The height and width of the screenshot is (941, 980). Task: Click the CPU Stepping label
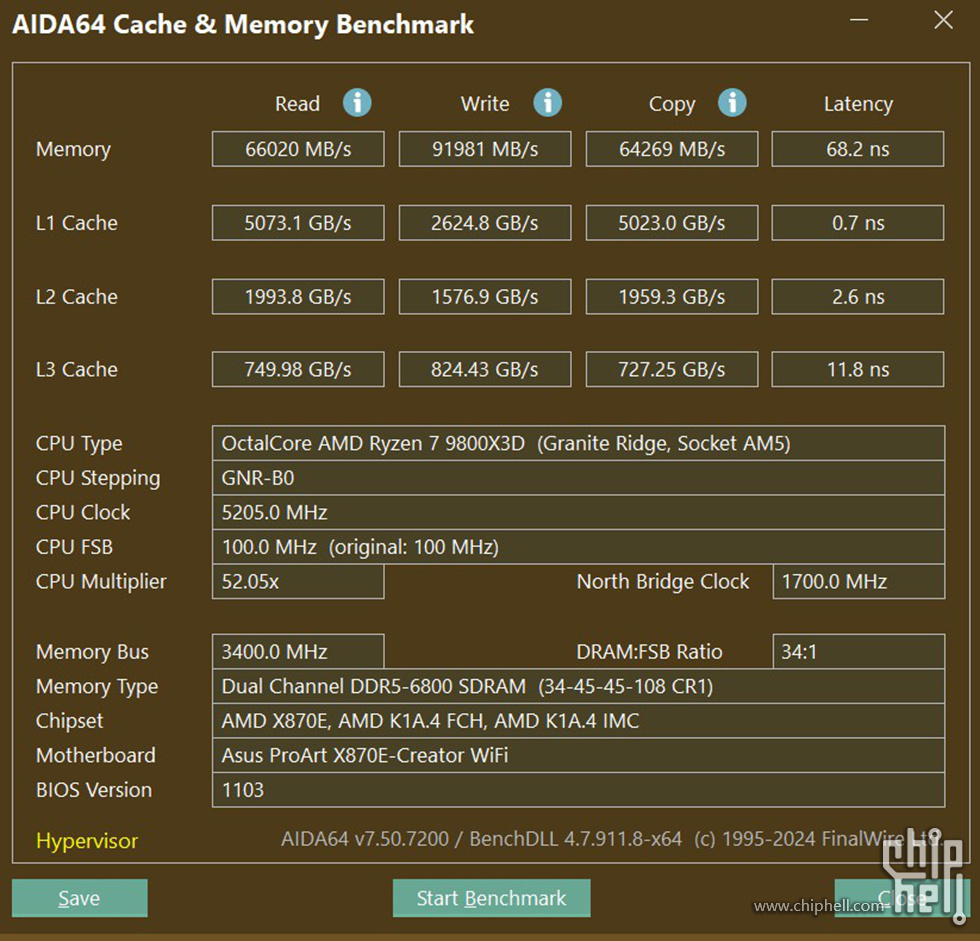[x=98, y=479]
